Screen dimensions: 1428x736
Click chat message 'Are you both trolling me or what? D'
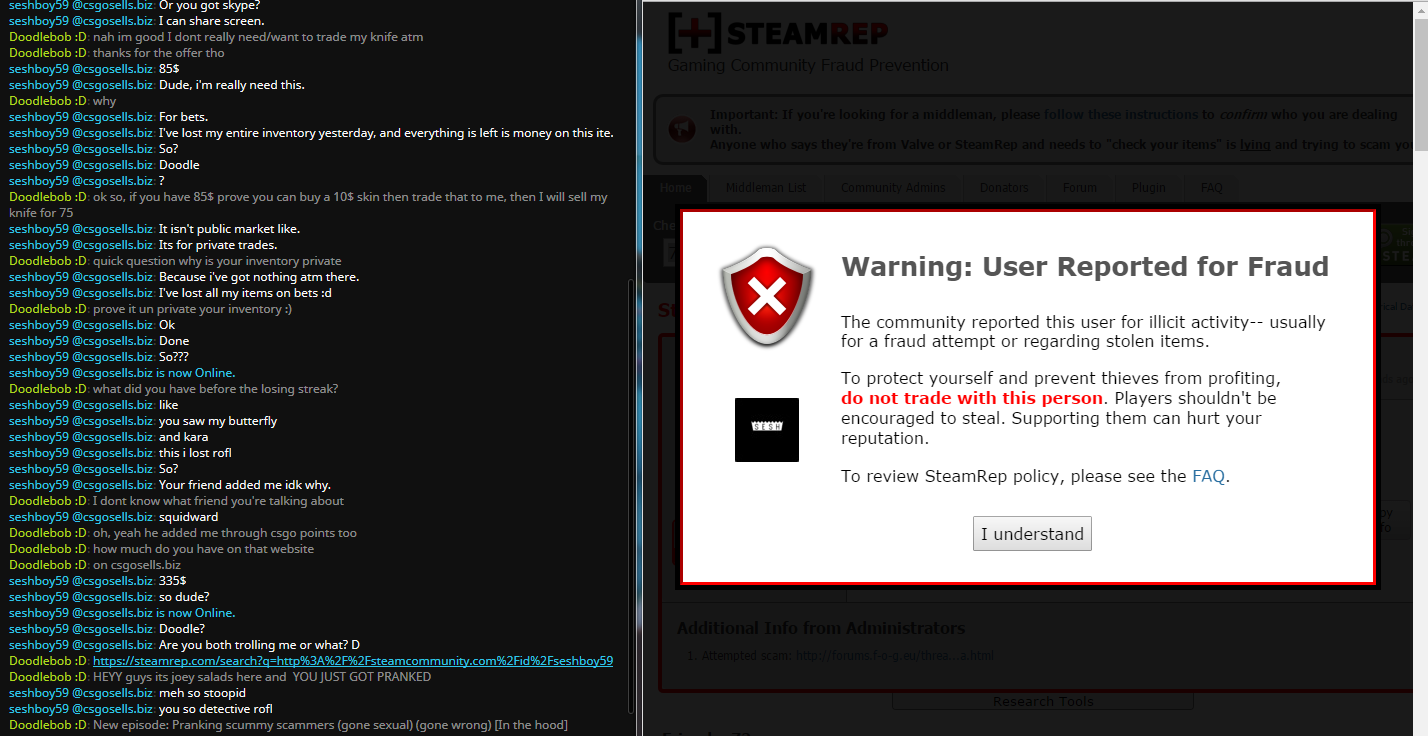pyautogui.click(x=259, y=645)
